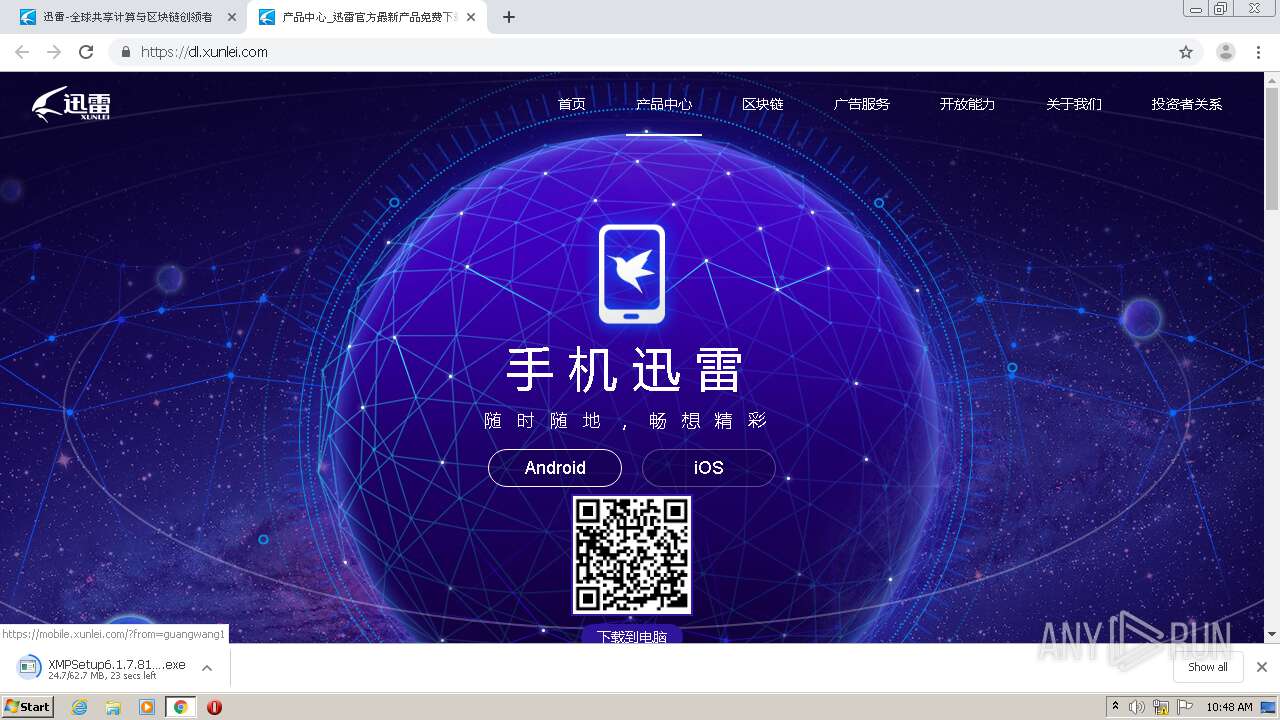Click the iOS download button

709,468
